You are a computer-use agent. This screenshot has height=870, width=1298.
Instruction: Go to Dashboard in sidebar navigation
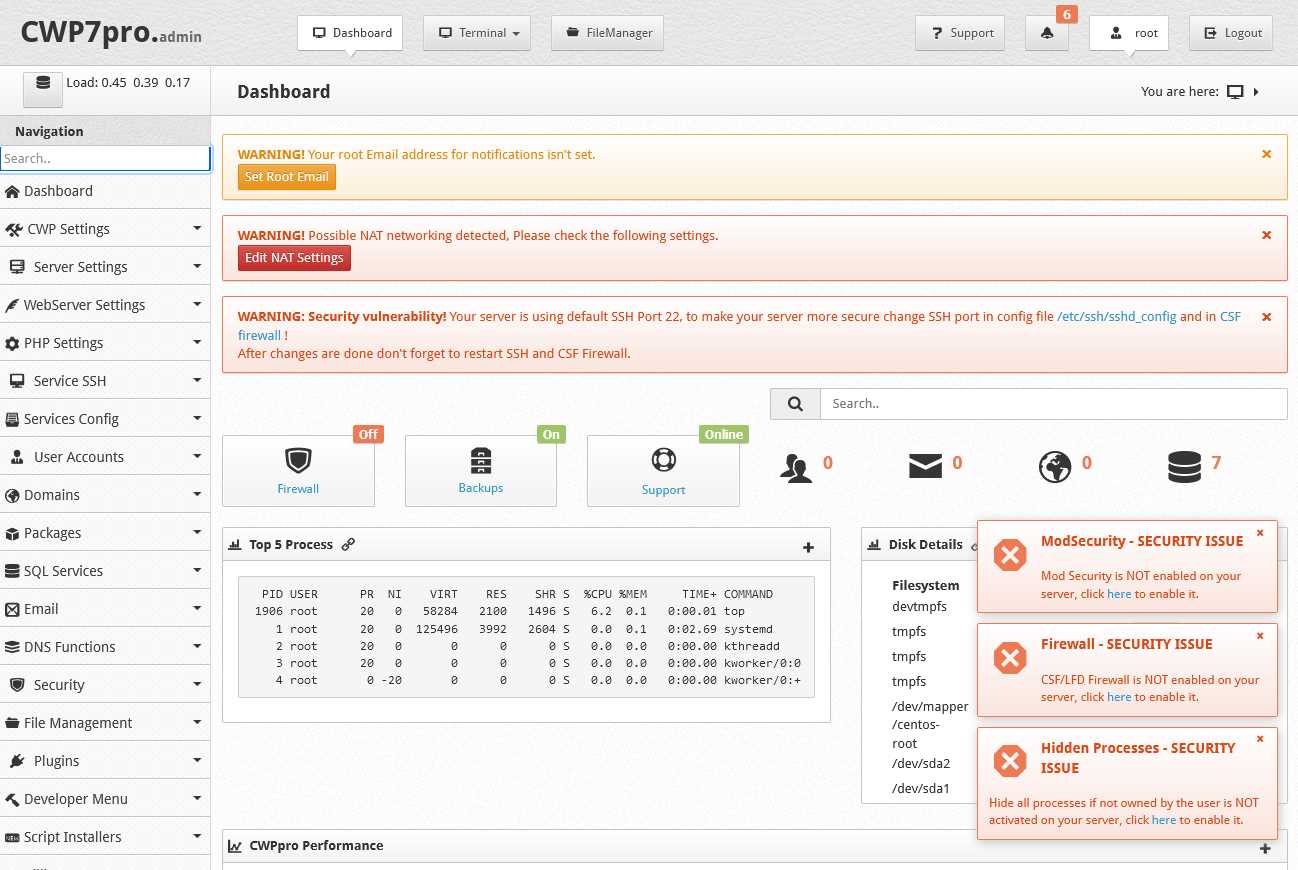[105, 191]
